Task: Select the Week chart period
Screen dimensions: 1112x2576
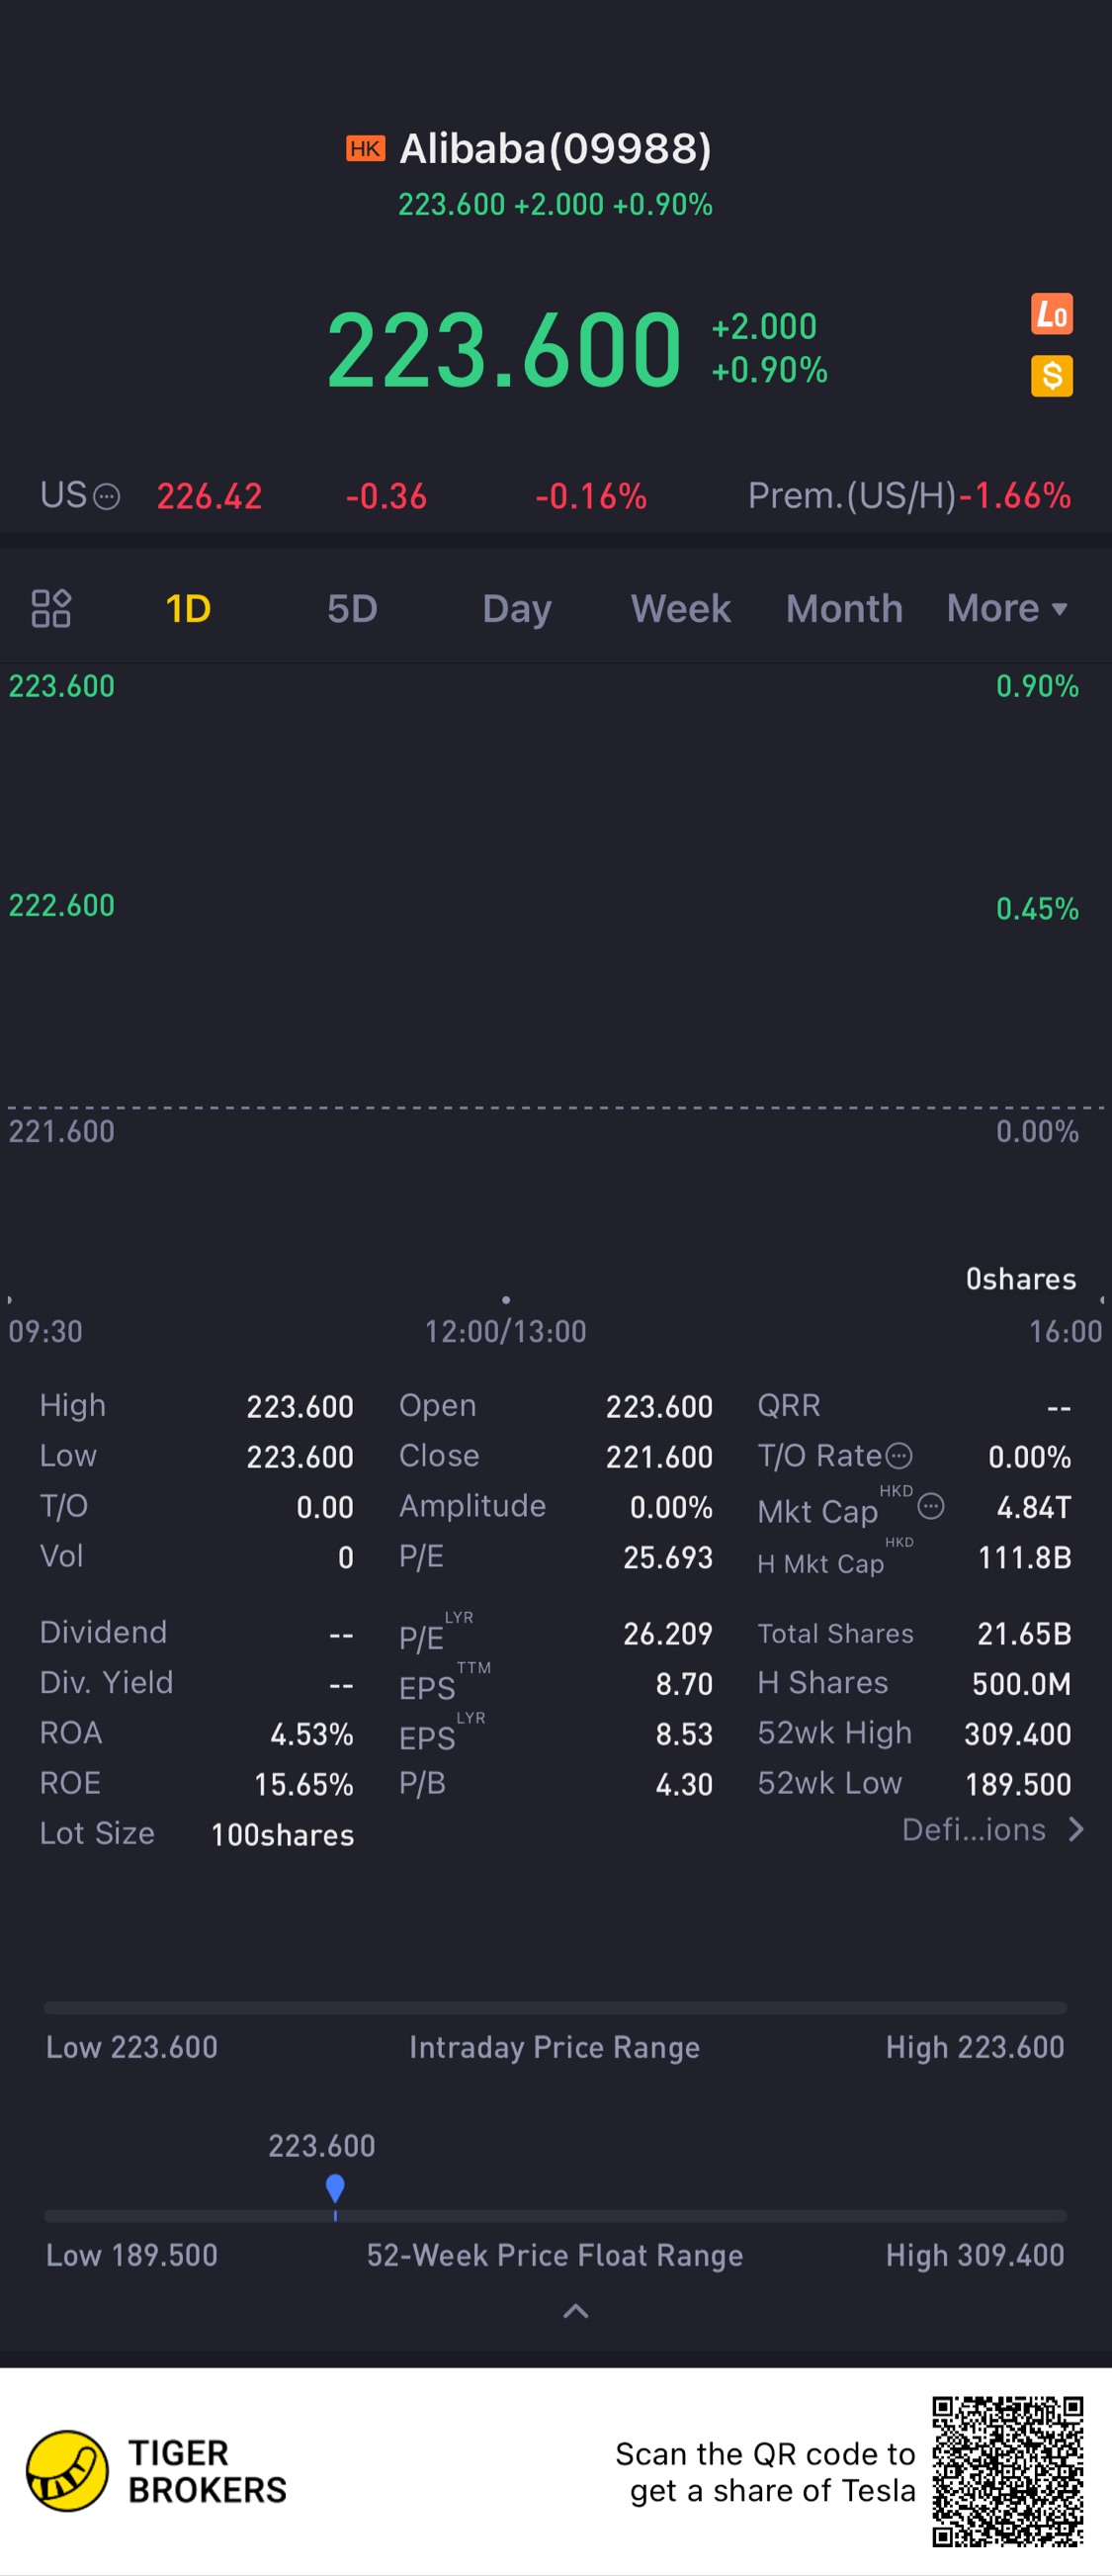Action: coord(680,608)
